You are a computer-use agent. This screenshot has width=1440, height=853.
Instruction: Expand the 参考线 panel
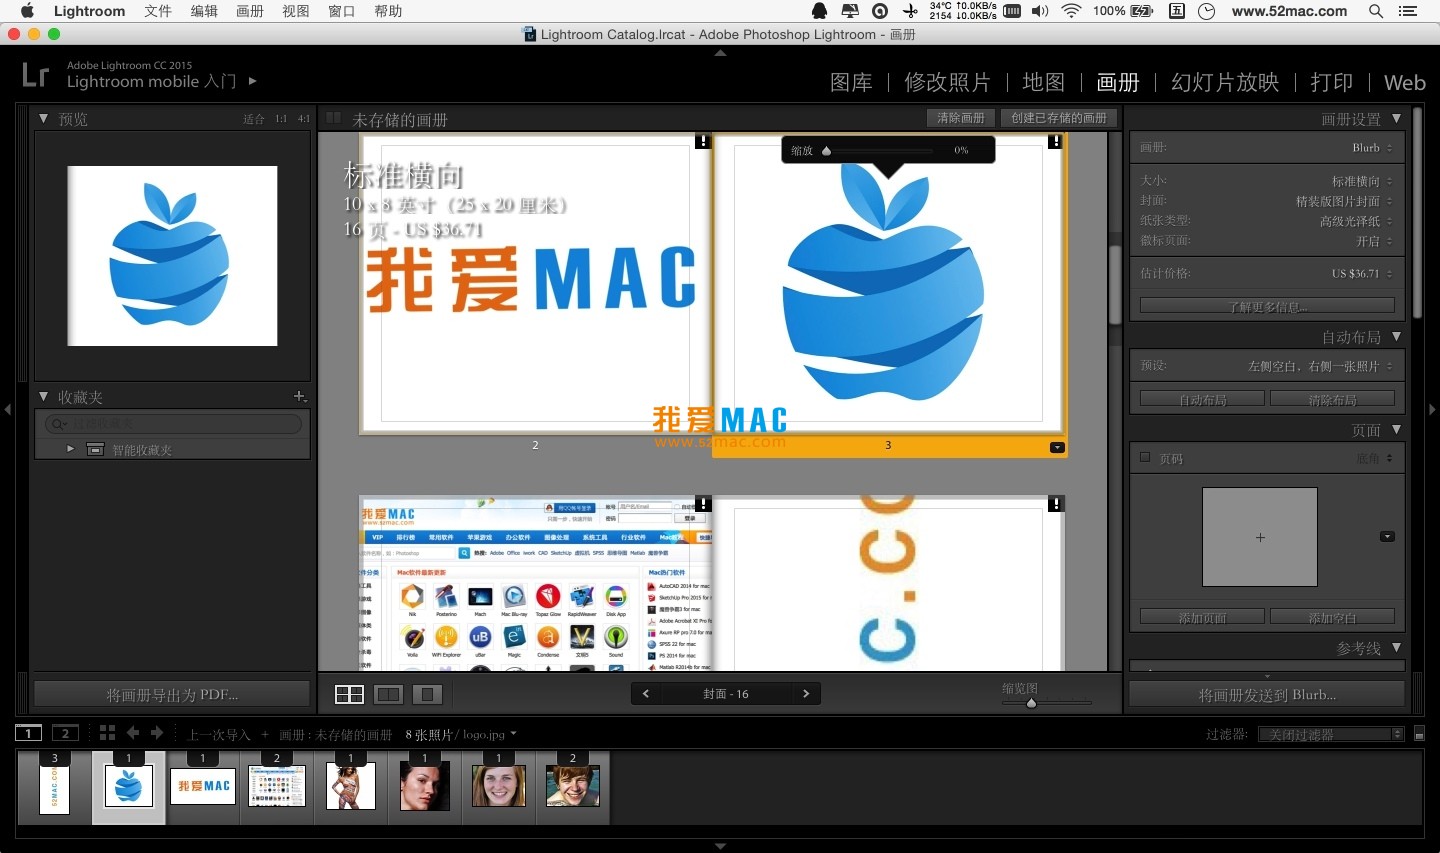click(1397, 648)
